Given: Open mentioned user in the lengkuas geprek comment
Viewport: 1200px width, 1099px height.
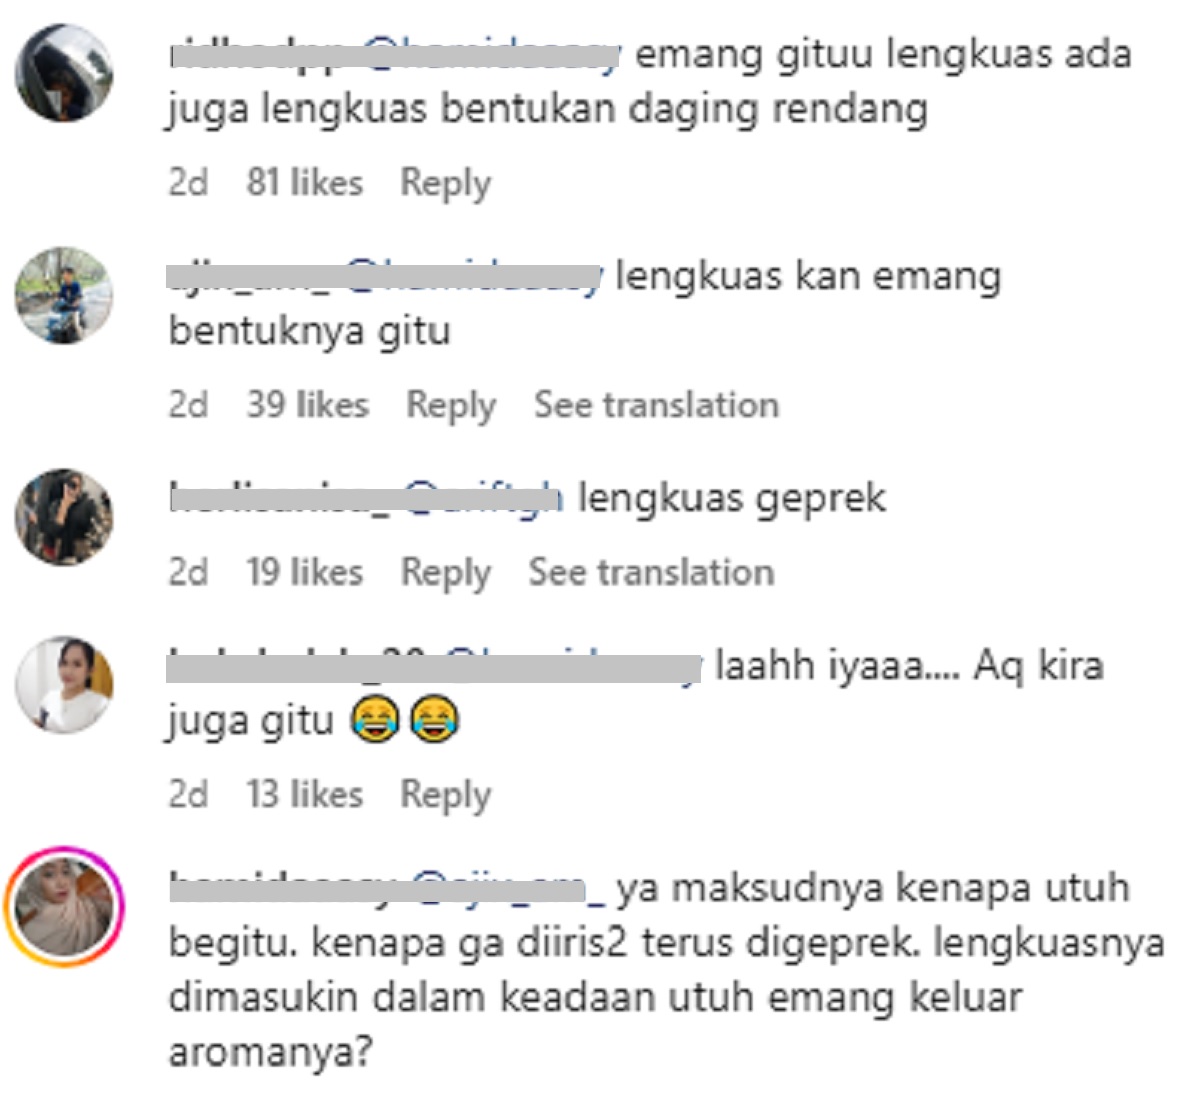Looking at the screenshot, I should coord(483,497).
